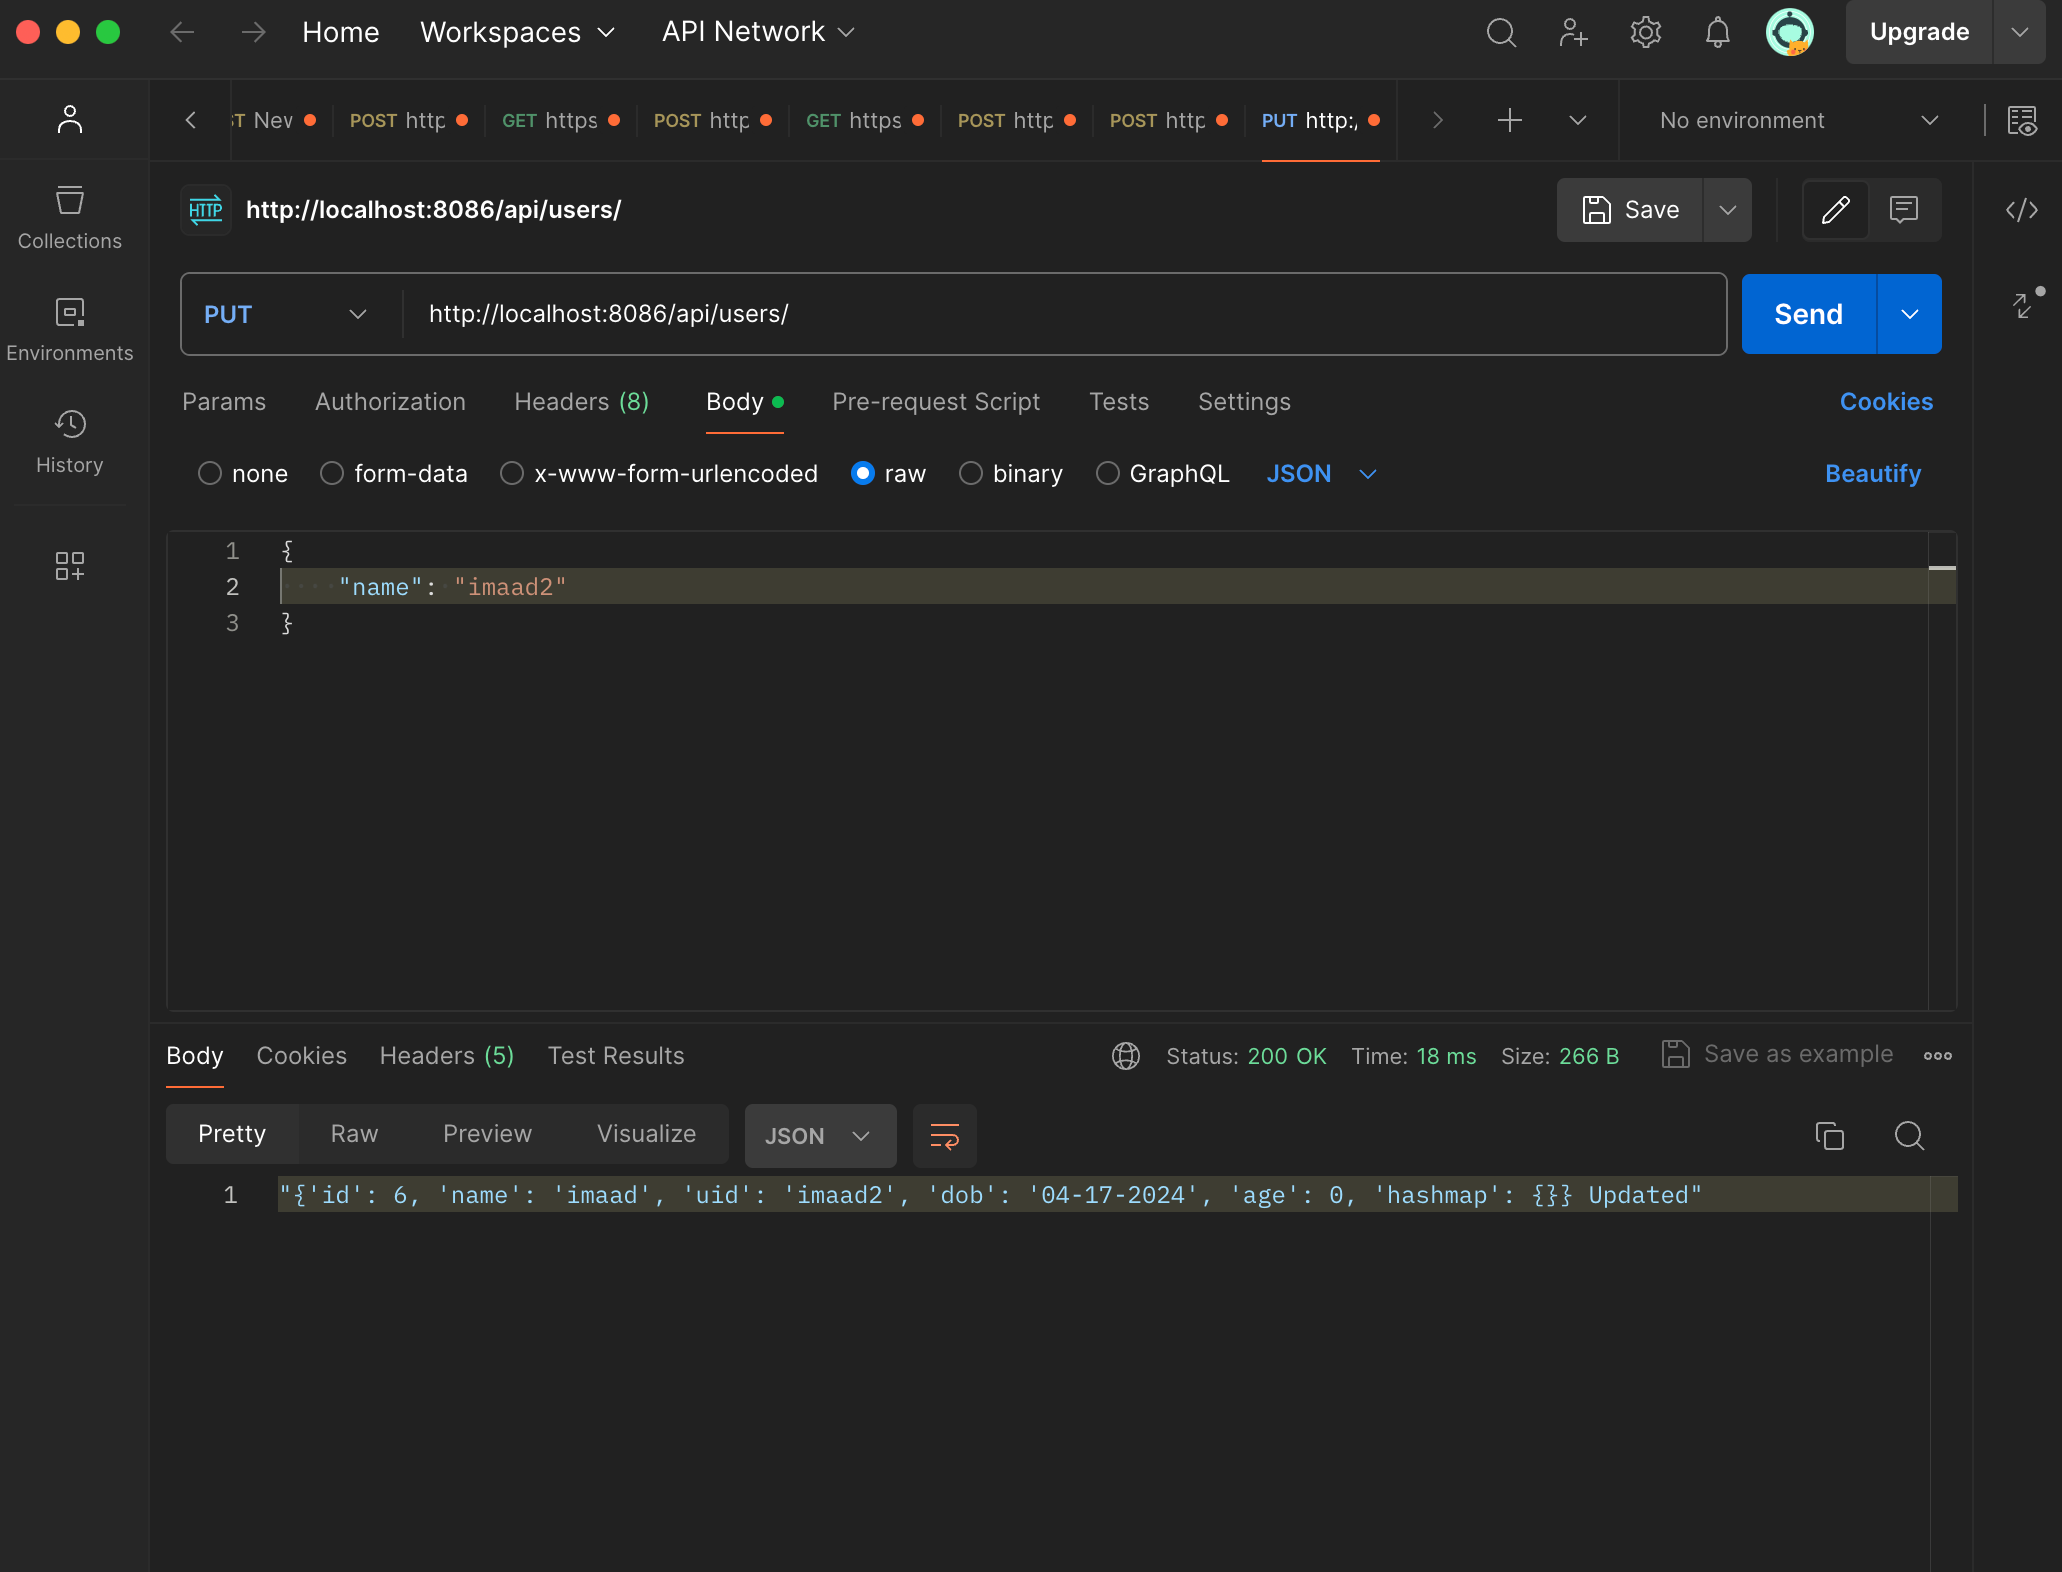This screenshot has width=2062, height=1572.
Task: Open notifications bell icon
Action: click(x=1717, y=32)
